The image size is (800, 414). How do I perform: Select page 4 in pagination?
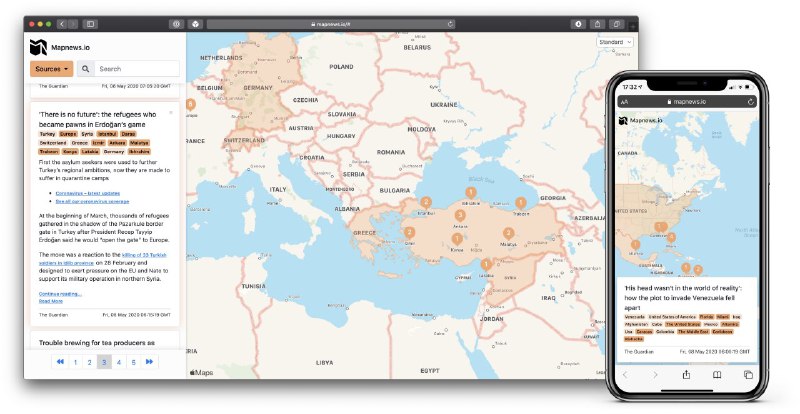[119, 362]
